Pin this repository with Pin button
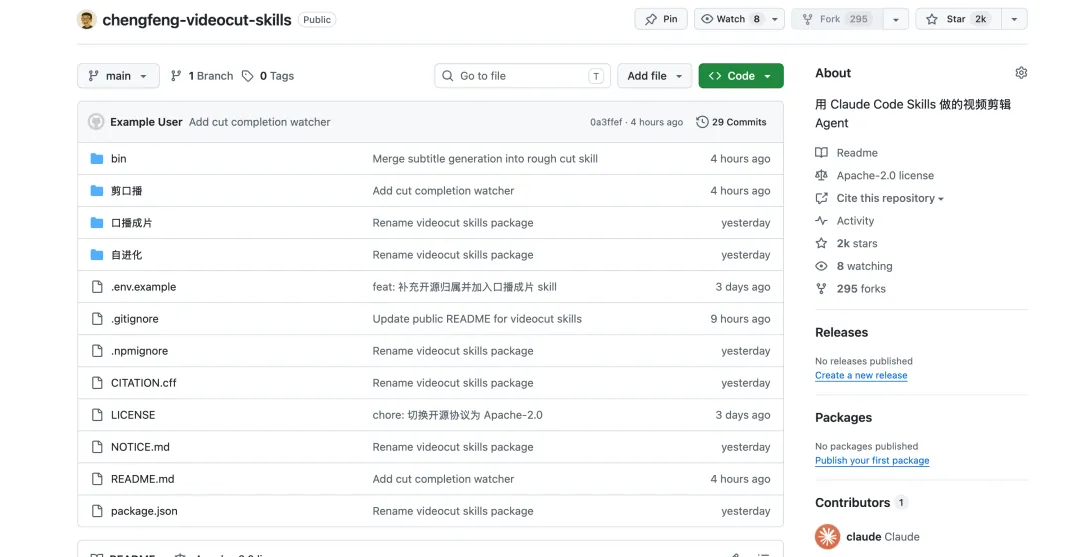The image size is (1080, 557). tap(661, 19)
